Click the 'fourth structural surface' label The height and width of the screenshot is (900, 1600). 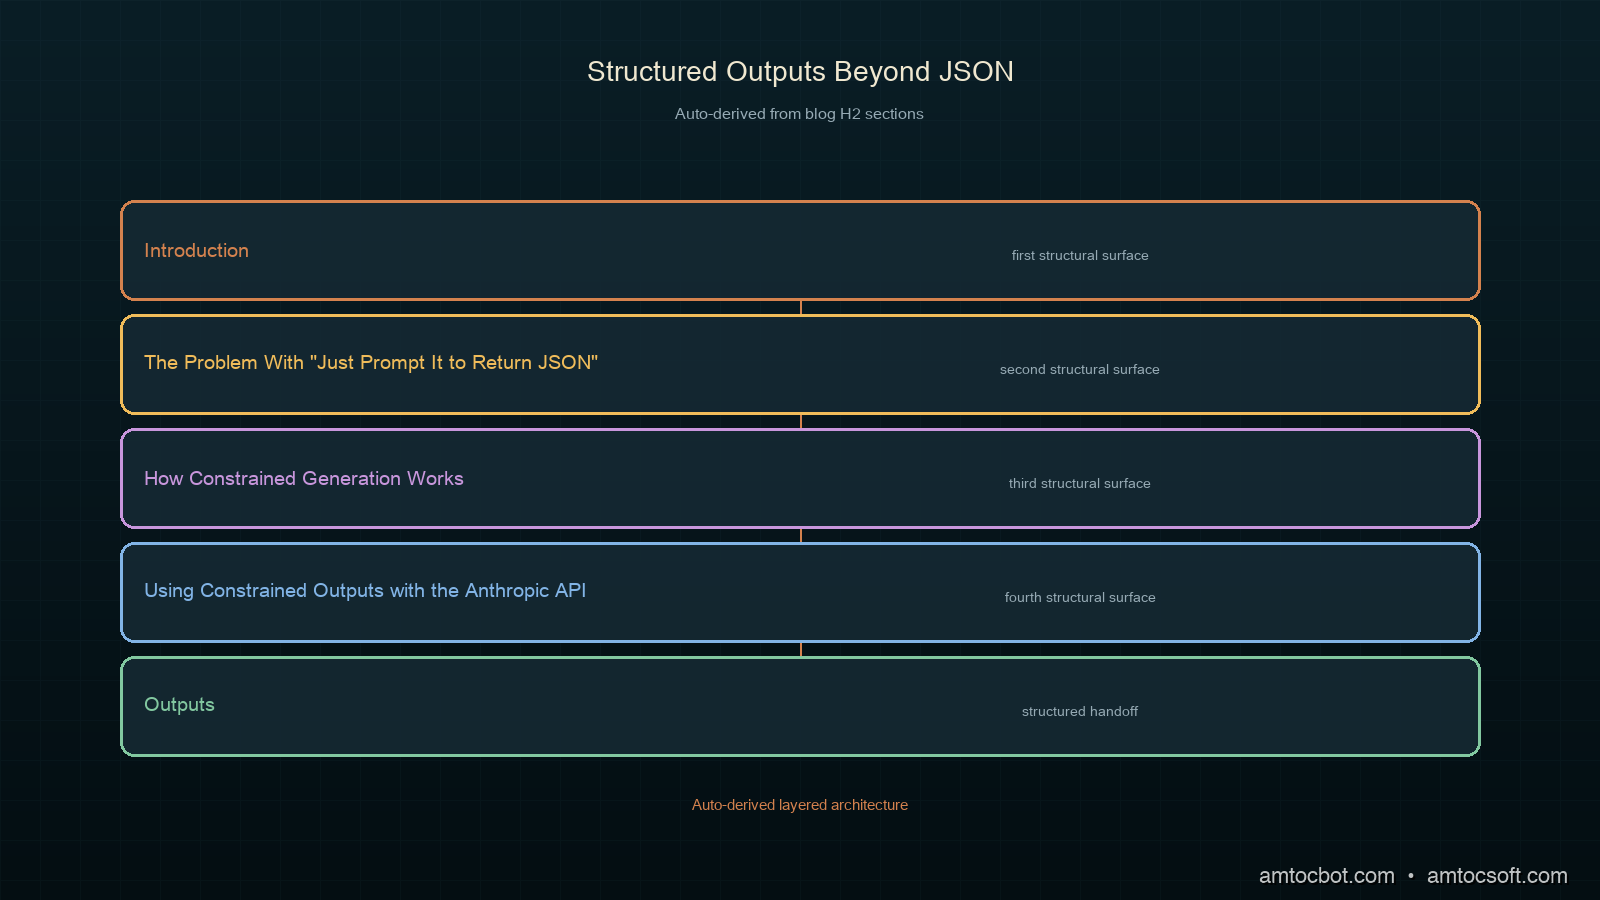(1080, 598)
